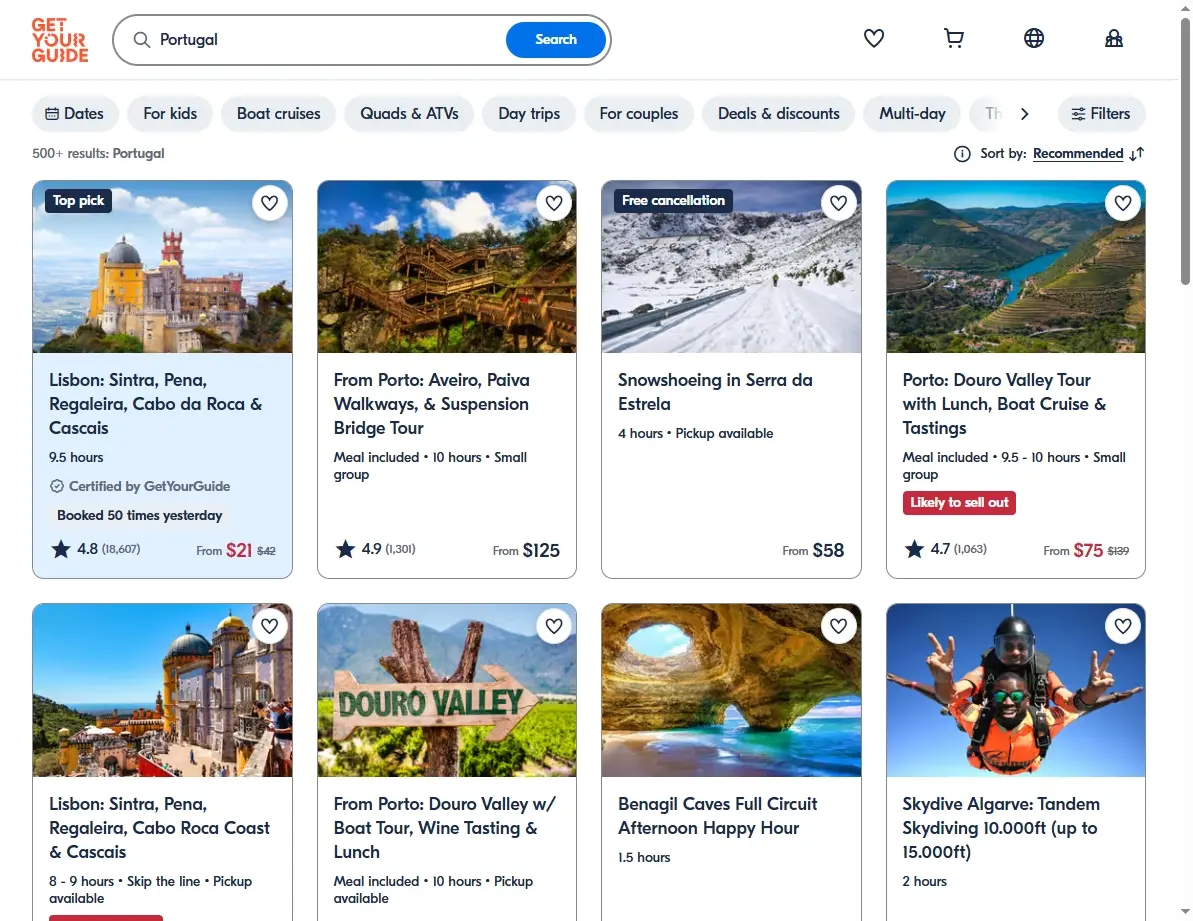The height and width of the screenshot is (921, 1193).
Task: Click the Free cancellation badge
Action: pyautogui.click(x=673, y=201)
